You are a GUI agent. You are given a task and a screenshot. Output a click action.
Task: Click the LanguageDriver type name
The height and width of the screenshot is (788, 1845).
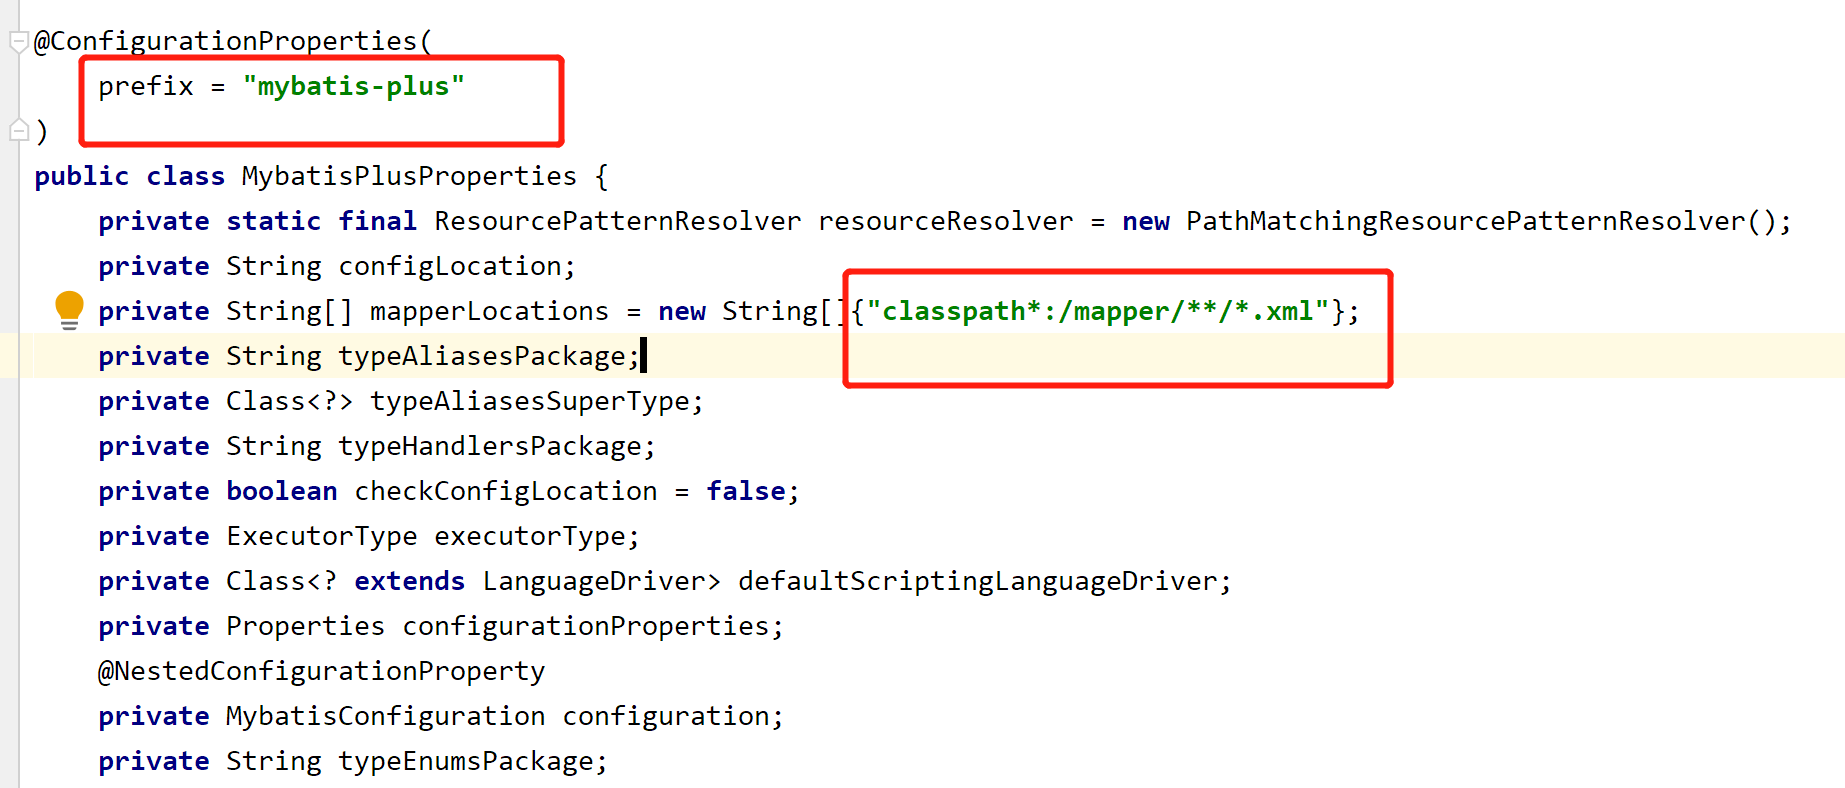click(x=594, y=581)
